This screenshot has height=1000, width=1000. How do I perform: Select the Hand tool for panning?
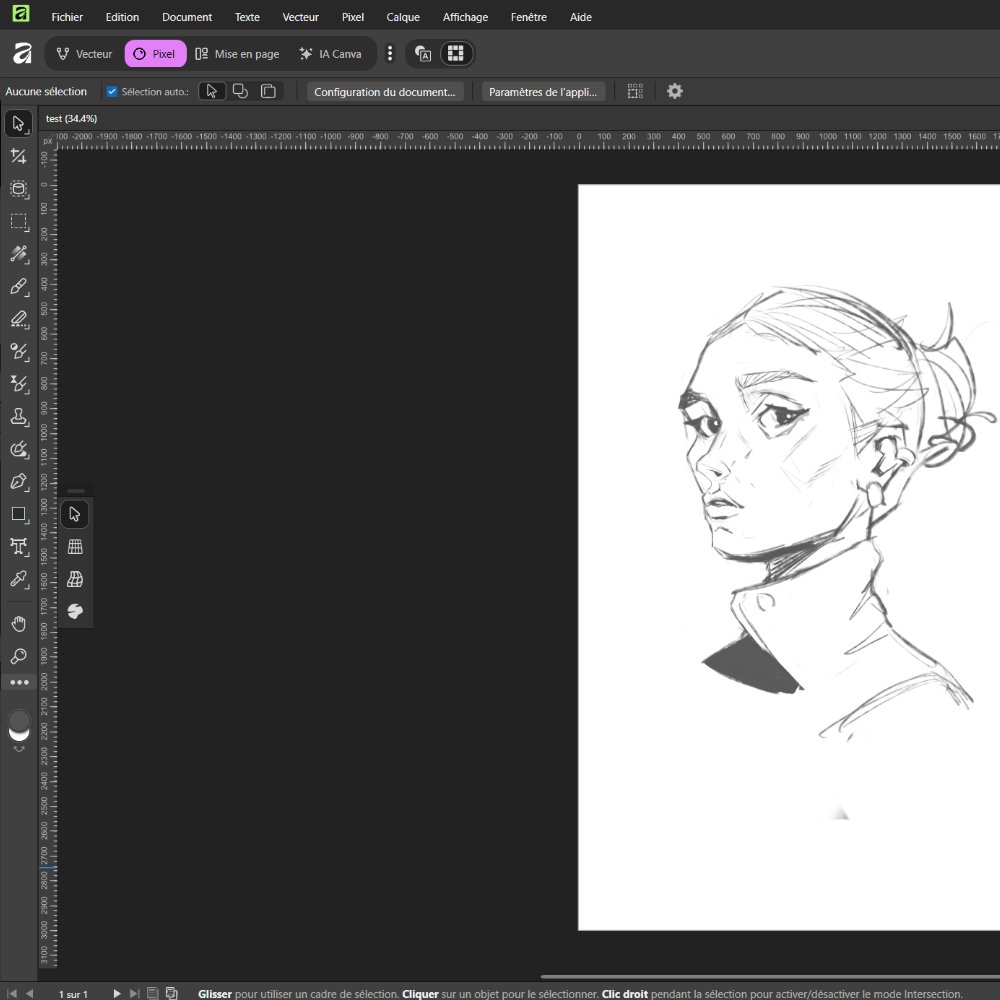click(x=18, y=623)
